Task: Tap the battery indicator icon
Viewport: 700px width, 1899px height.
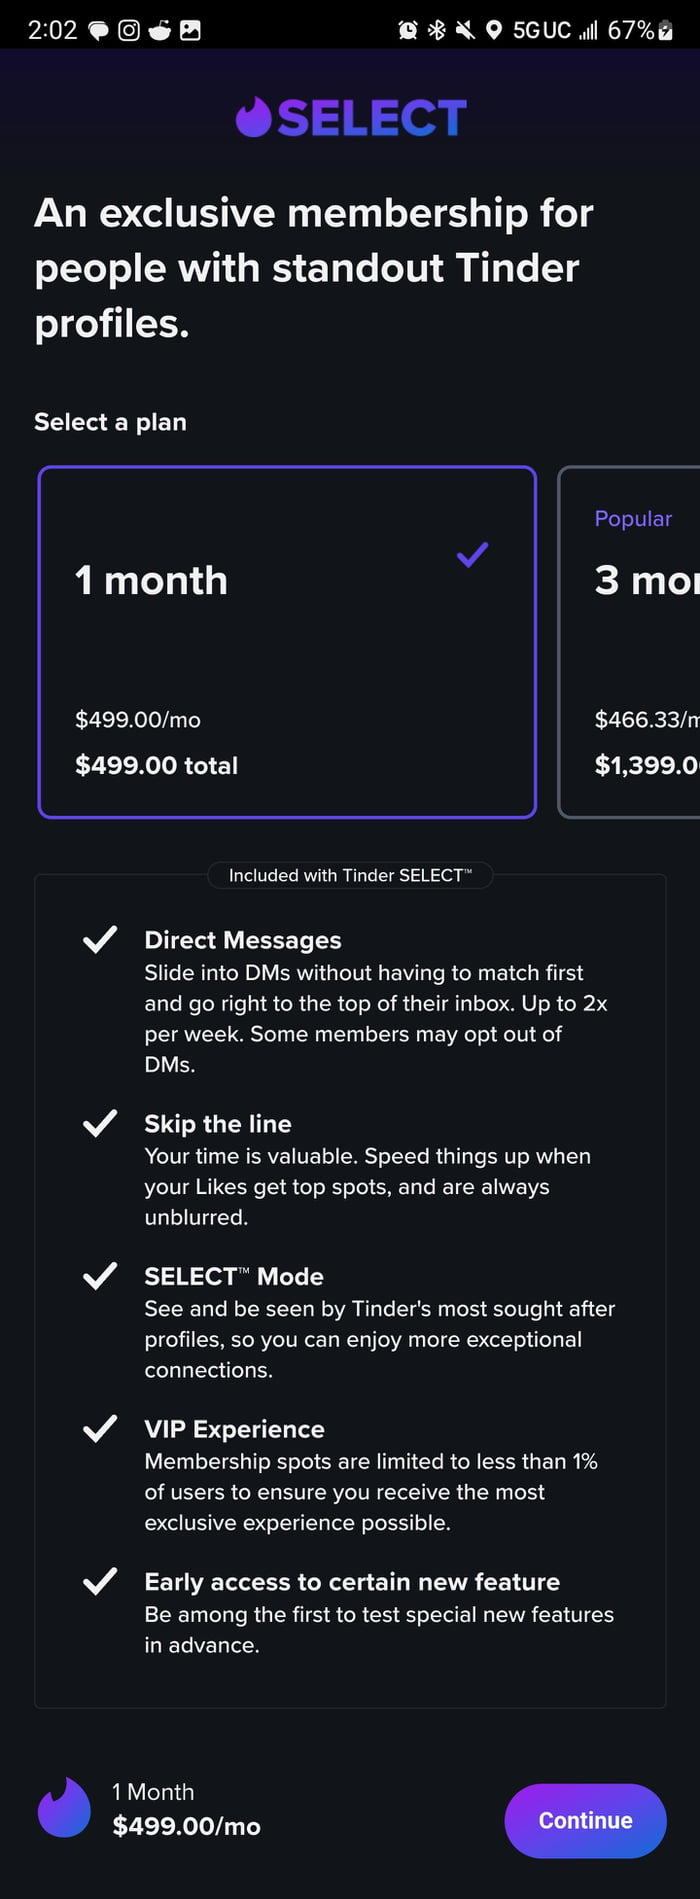Action: [x=666, y=30]
